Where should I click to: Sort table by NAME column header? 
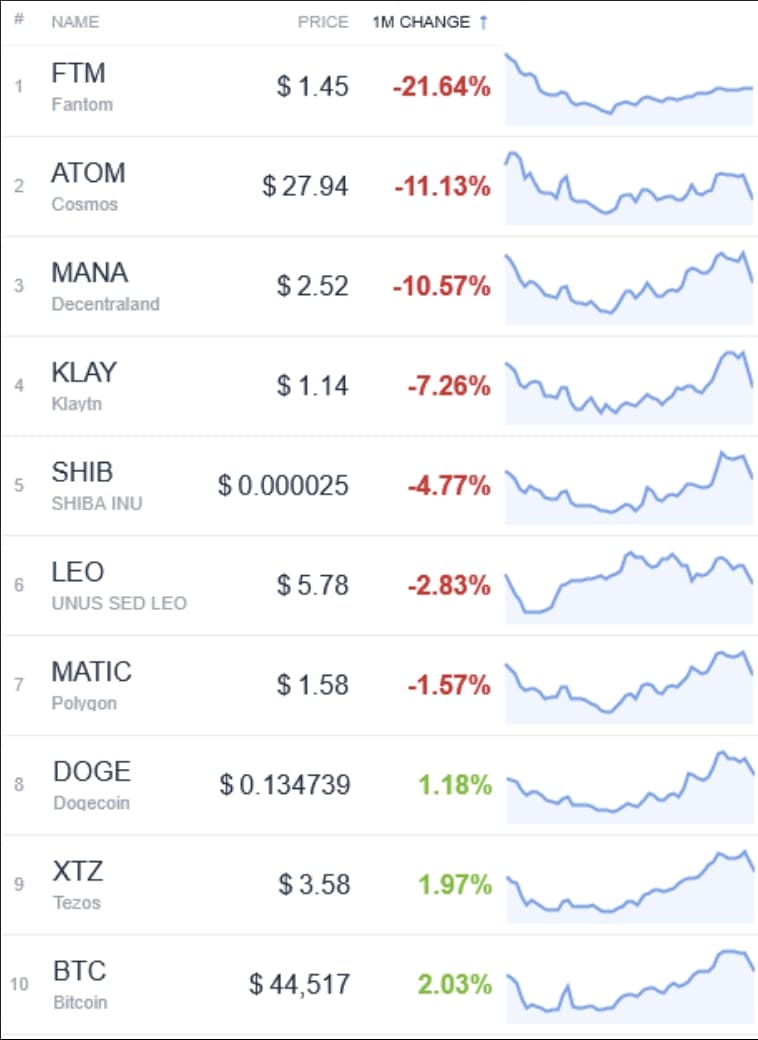pyautogui.click(x=75, y=22)
